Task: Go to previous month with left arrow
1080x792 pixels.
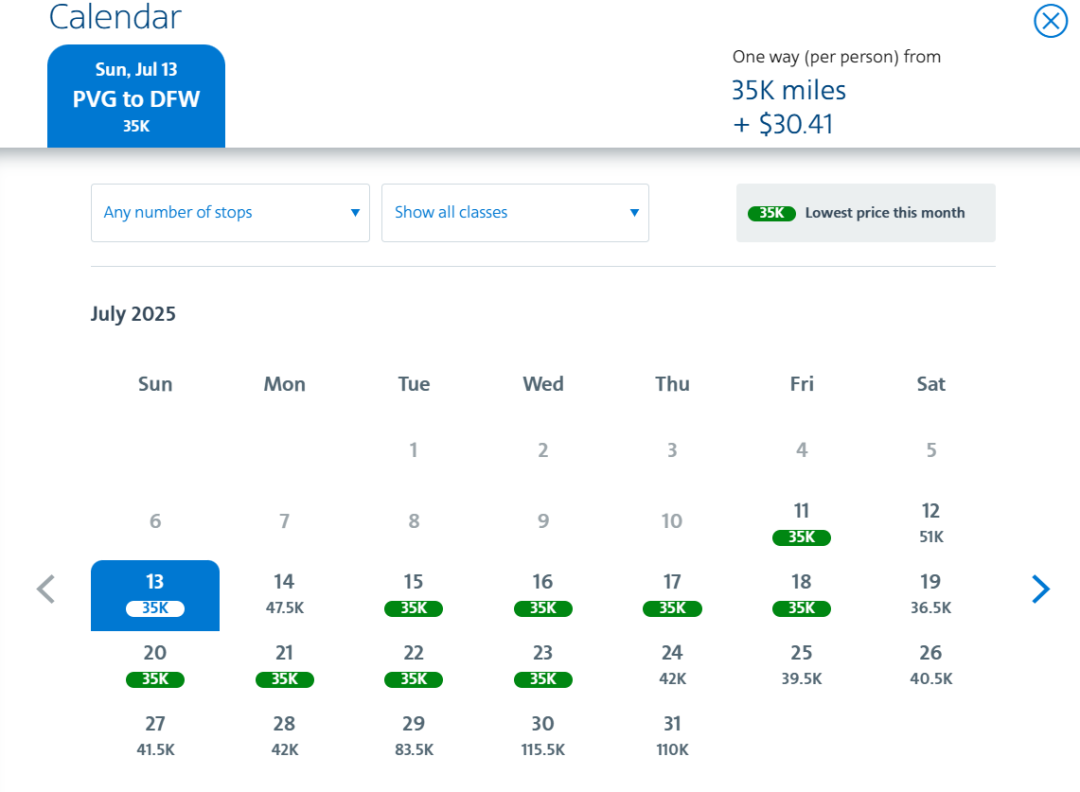Action: pos(46,589)
